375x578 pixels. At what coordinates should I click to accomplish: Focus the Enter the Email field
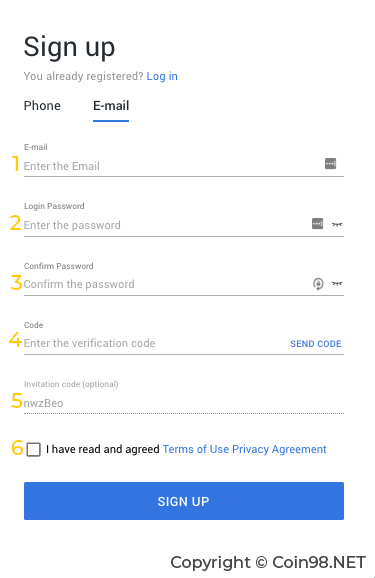(x=173, y=166)
